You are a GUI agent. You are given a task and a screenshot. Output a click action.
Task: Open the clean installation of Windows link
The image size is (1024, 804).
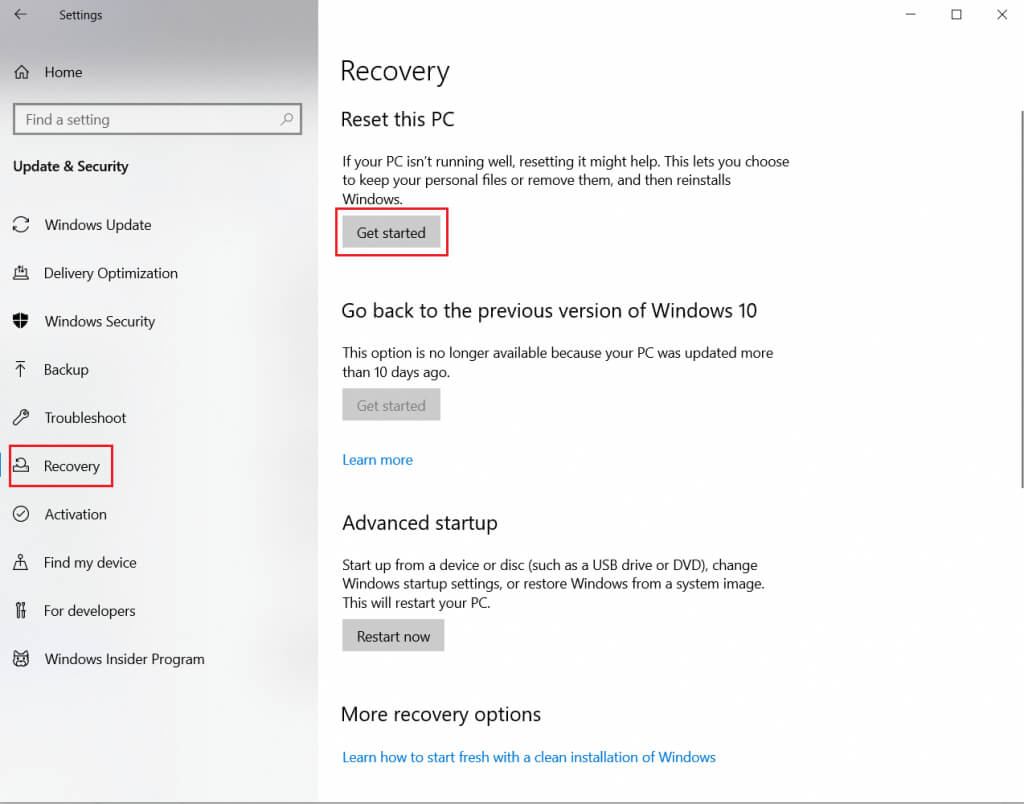tap(528, 757)
